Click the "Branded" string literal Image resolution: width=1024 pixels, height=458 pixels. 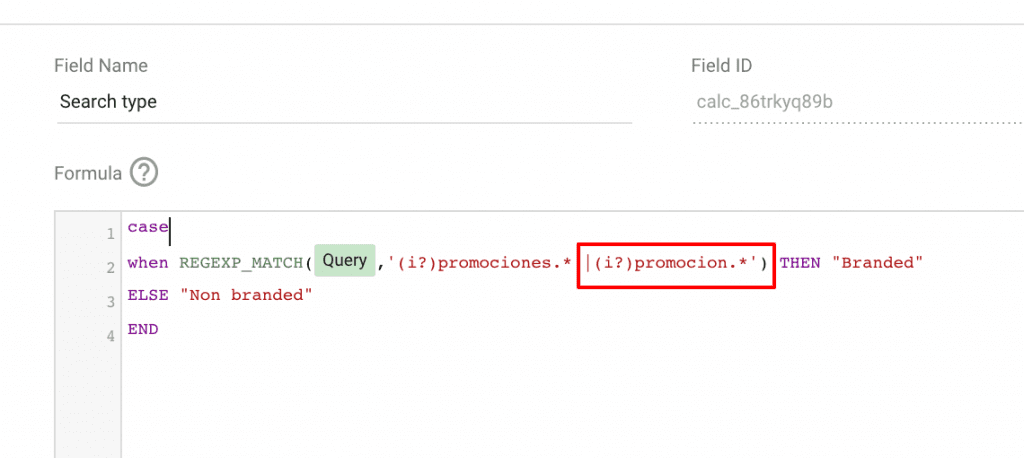click(x=877, y=263)
